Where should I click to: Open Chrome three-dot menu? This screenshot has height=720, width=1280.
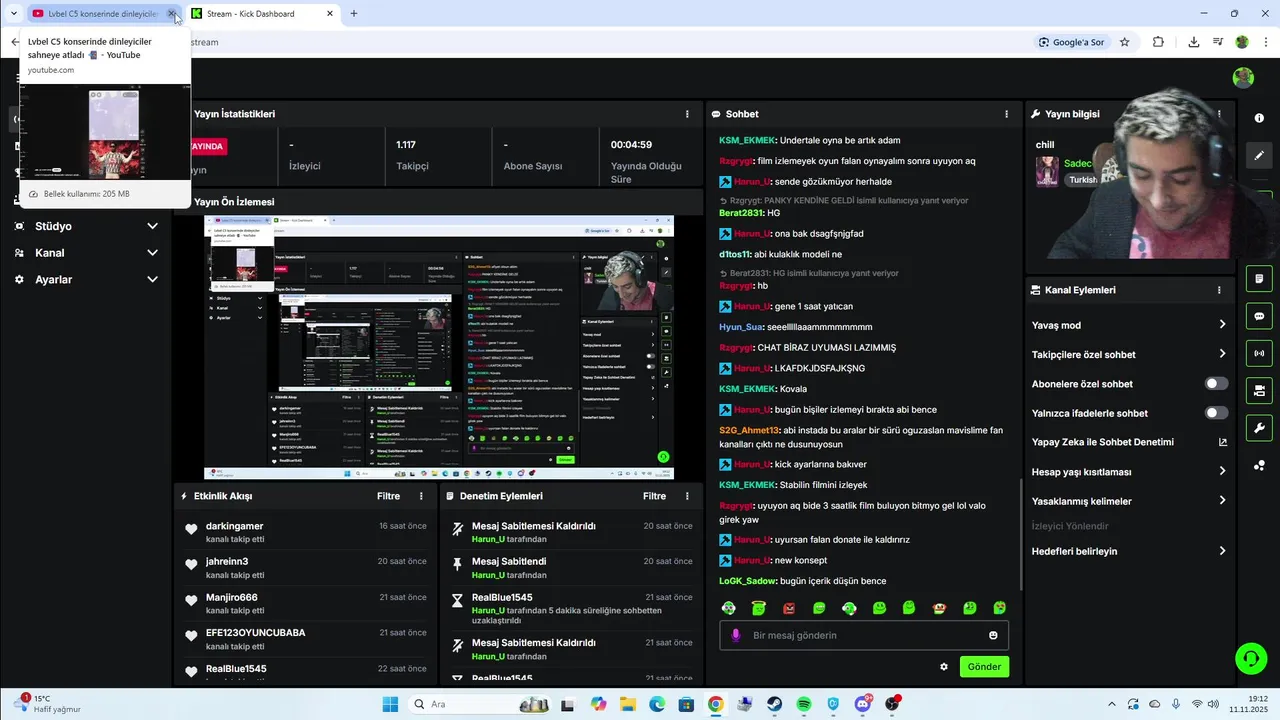[1266, 42]
